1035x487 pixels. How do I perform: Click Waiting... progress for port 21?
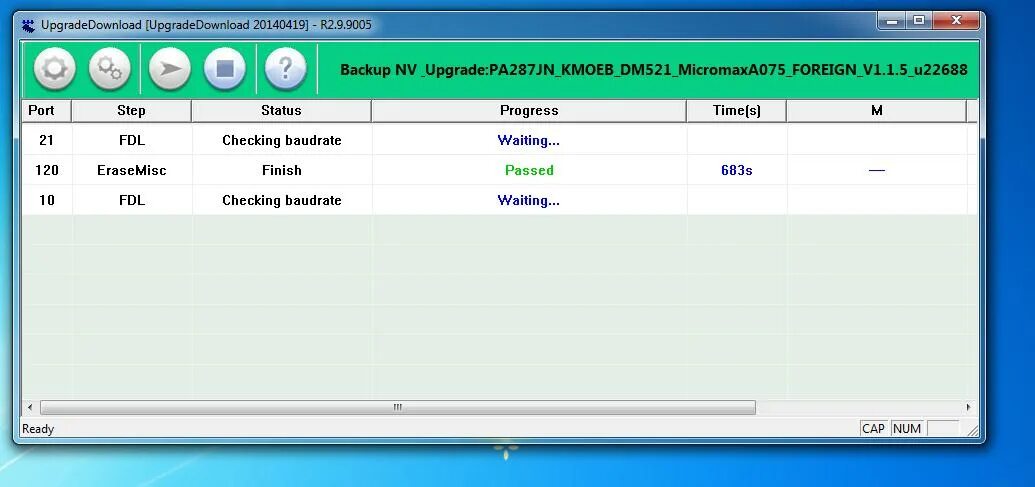point(529,140)
